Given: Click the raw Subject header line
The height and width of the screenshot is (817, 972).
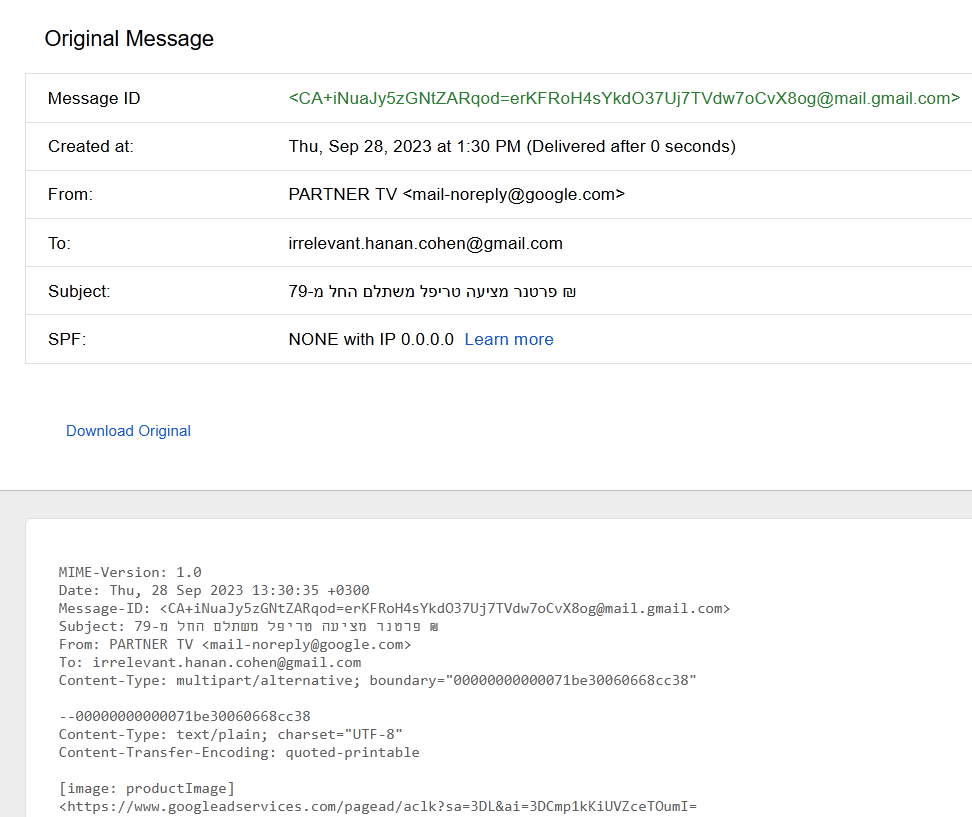Looking at the screenshot, I should pos(249,626).
